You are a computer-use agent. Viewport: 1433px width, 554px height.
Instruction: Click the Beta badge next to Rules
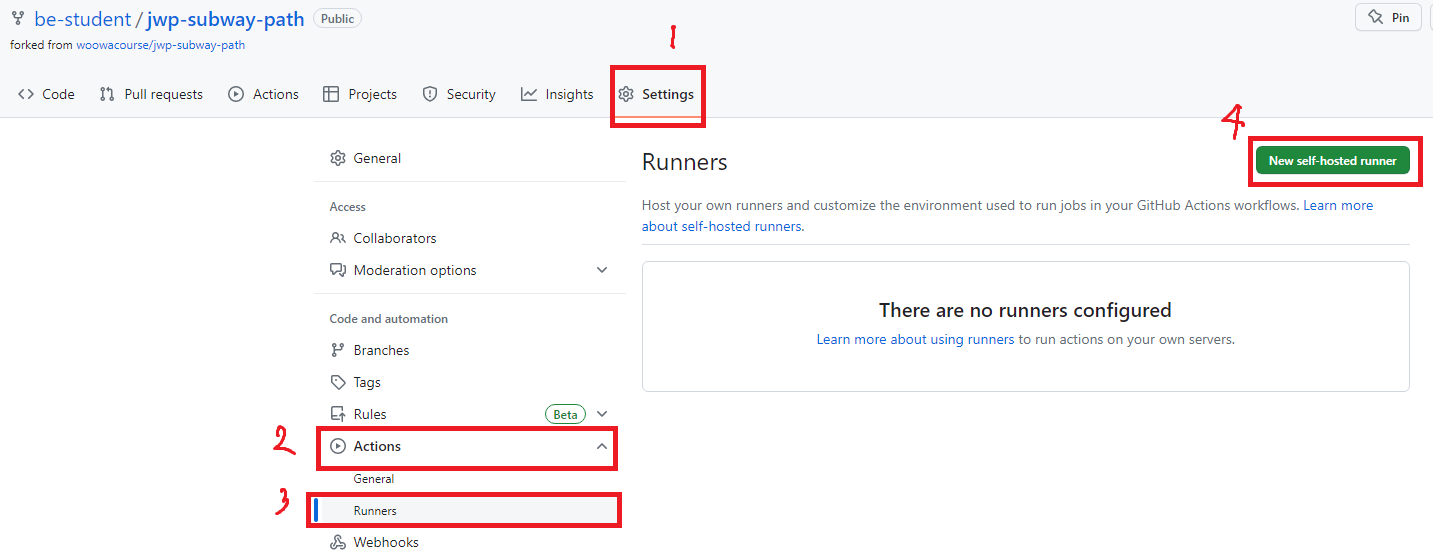point(566,414)
